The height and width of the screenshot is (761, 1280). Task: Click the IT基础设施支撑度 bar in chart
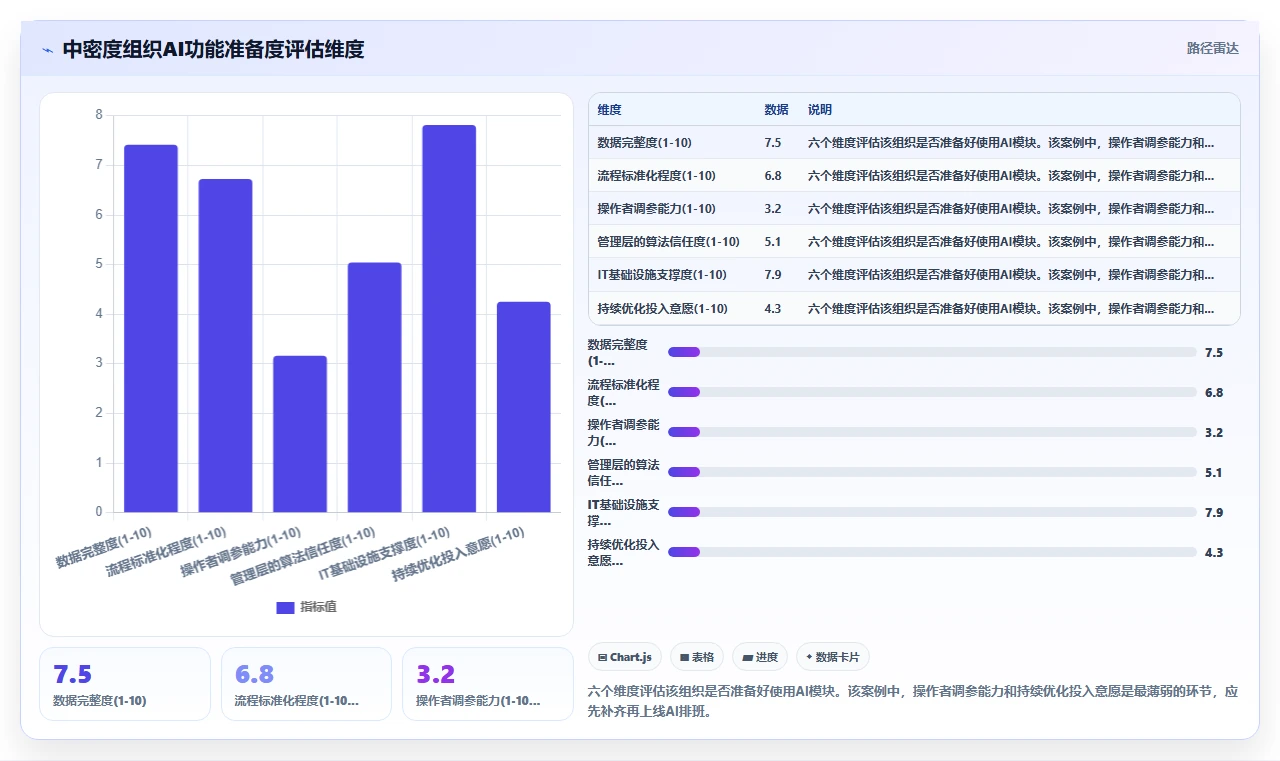point(449,319)
